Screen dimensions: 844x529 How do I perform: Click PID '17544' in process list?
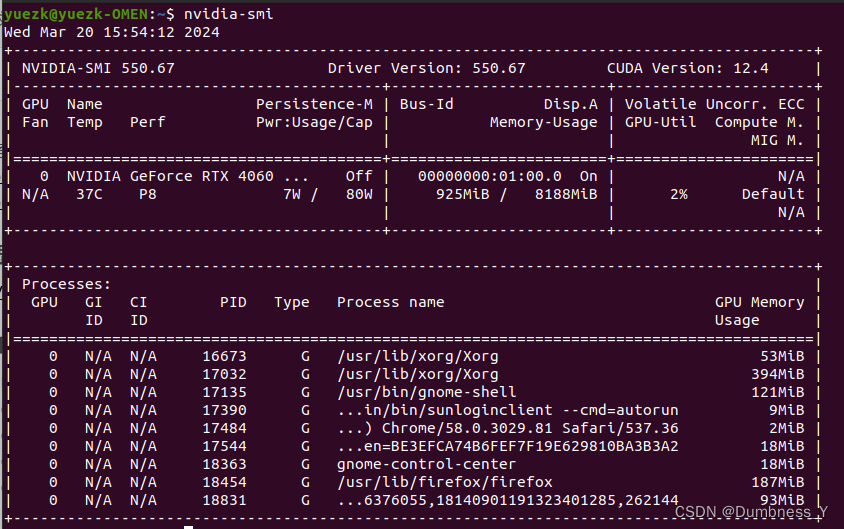point(224,446)
